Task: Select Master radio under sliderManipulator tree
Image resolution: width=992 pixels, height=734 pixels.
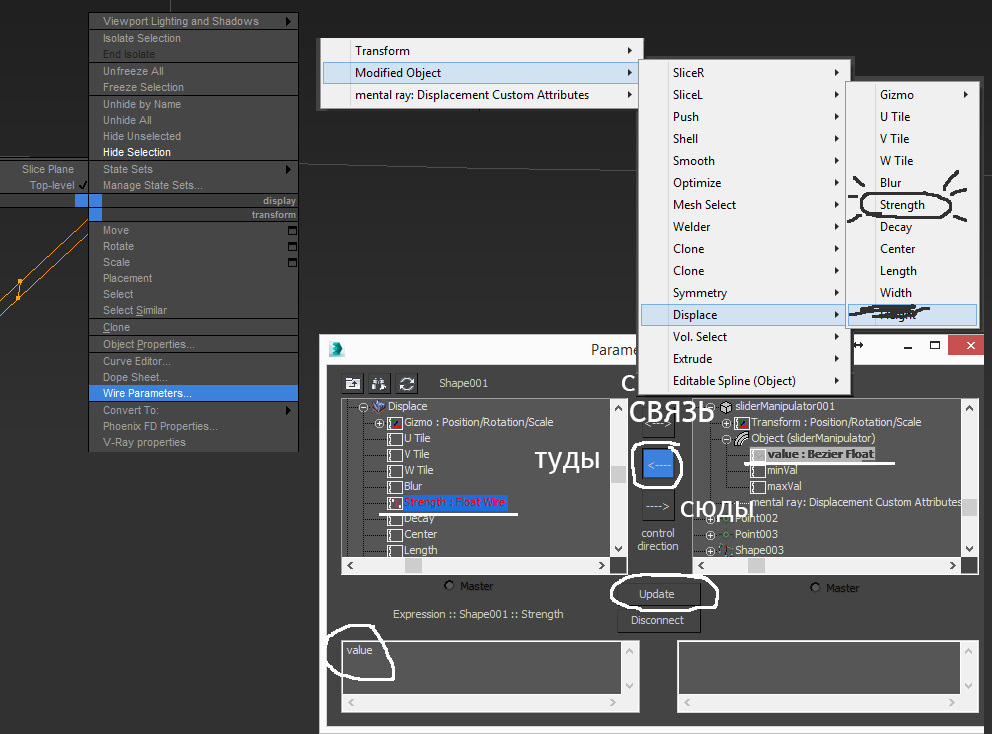Action: coord(815,588)
